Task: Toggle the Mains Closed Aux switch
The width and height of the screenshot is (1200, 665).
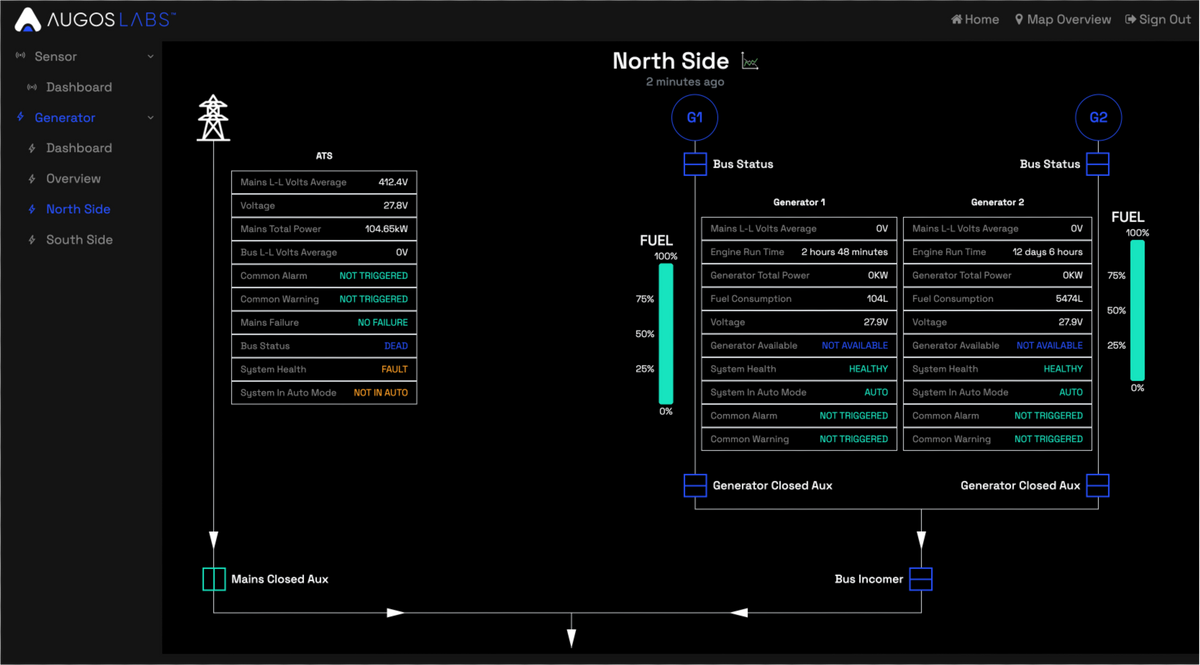Action: pyautogui.click(x=213, y=578)
